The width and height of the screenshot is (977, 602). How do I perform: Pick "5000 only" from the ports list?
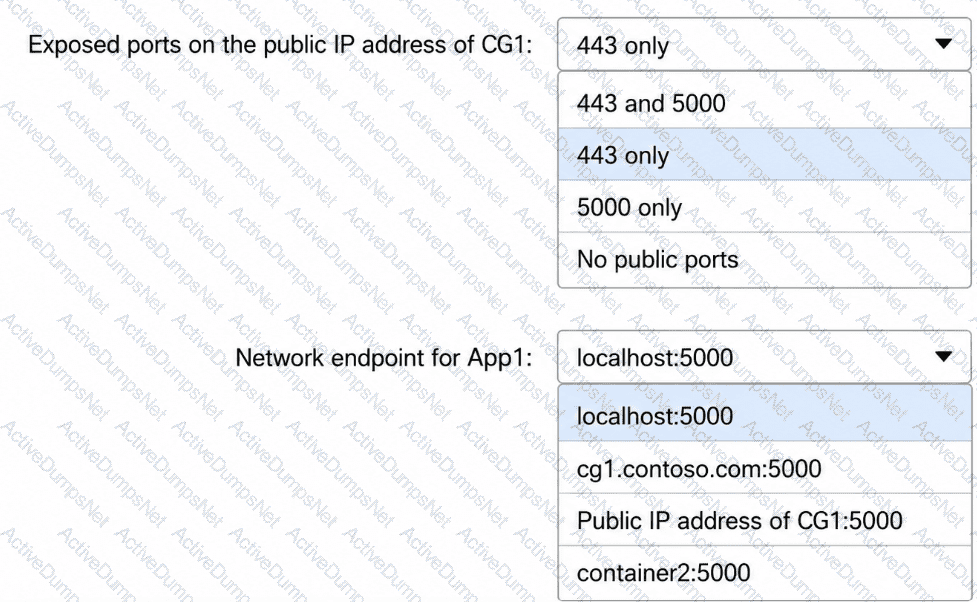[x=765, y=207]
